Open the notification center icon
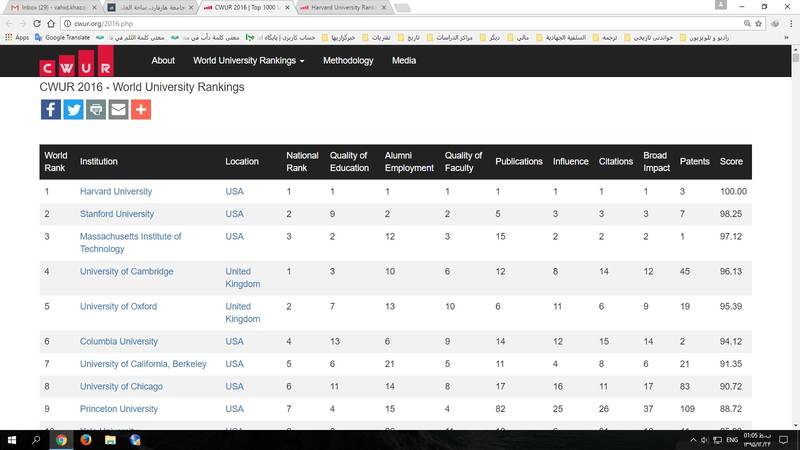This screenshot has width=800, height=450. point(784,440)
